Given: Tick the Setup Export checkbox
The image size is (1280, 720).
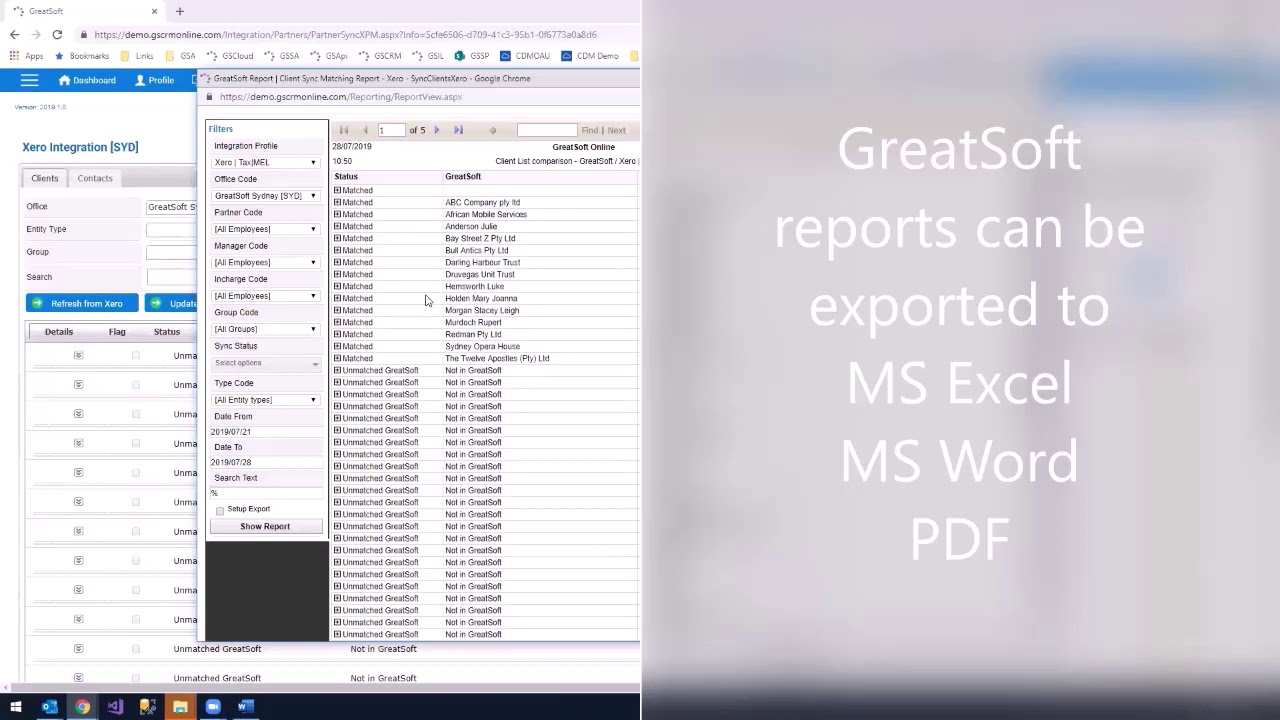Looking at the screenshot, I should pyautogui.click(x=220, y=510).
